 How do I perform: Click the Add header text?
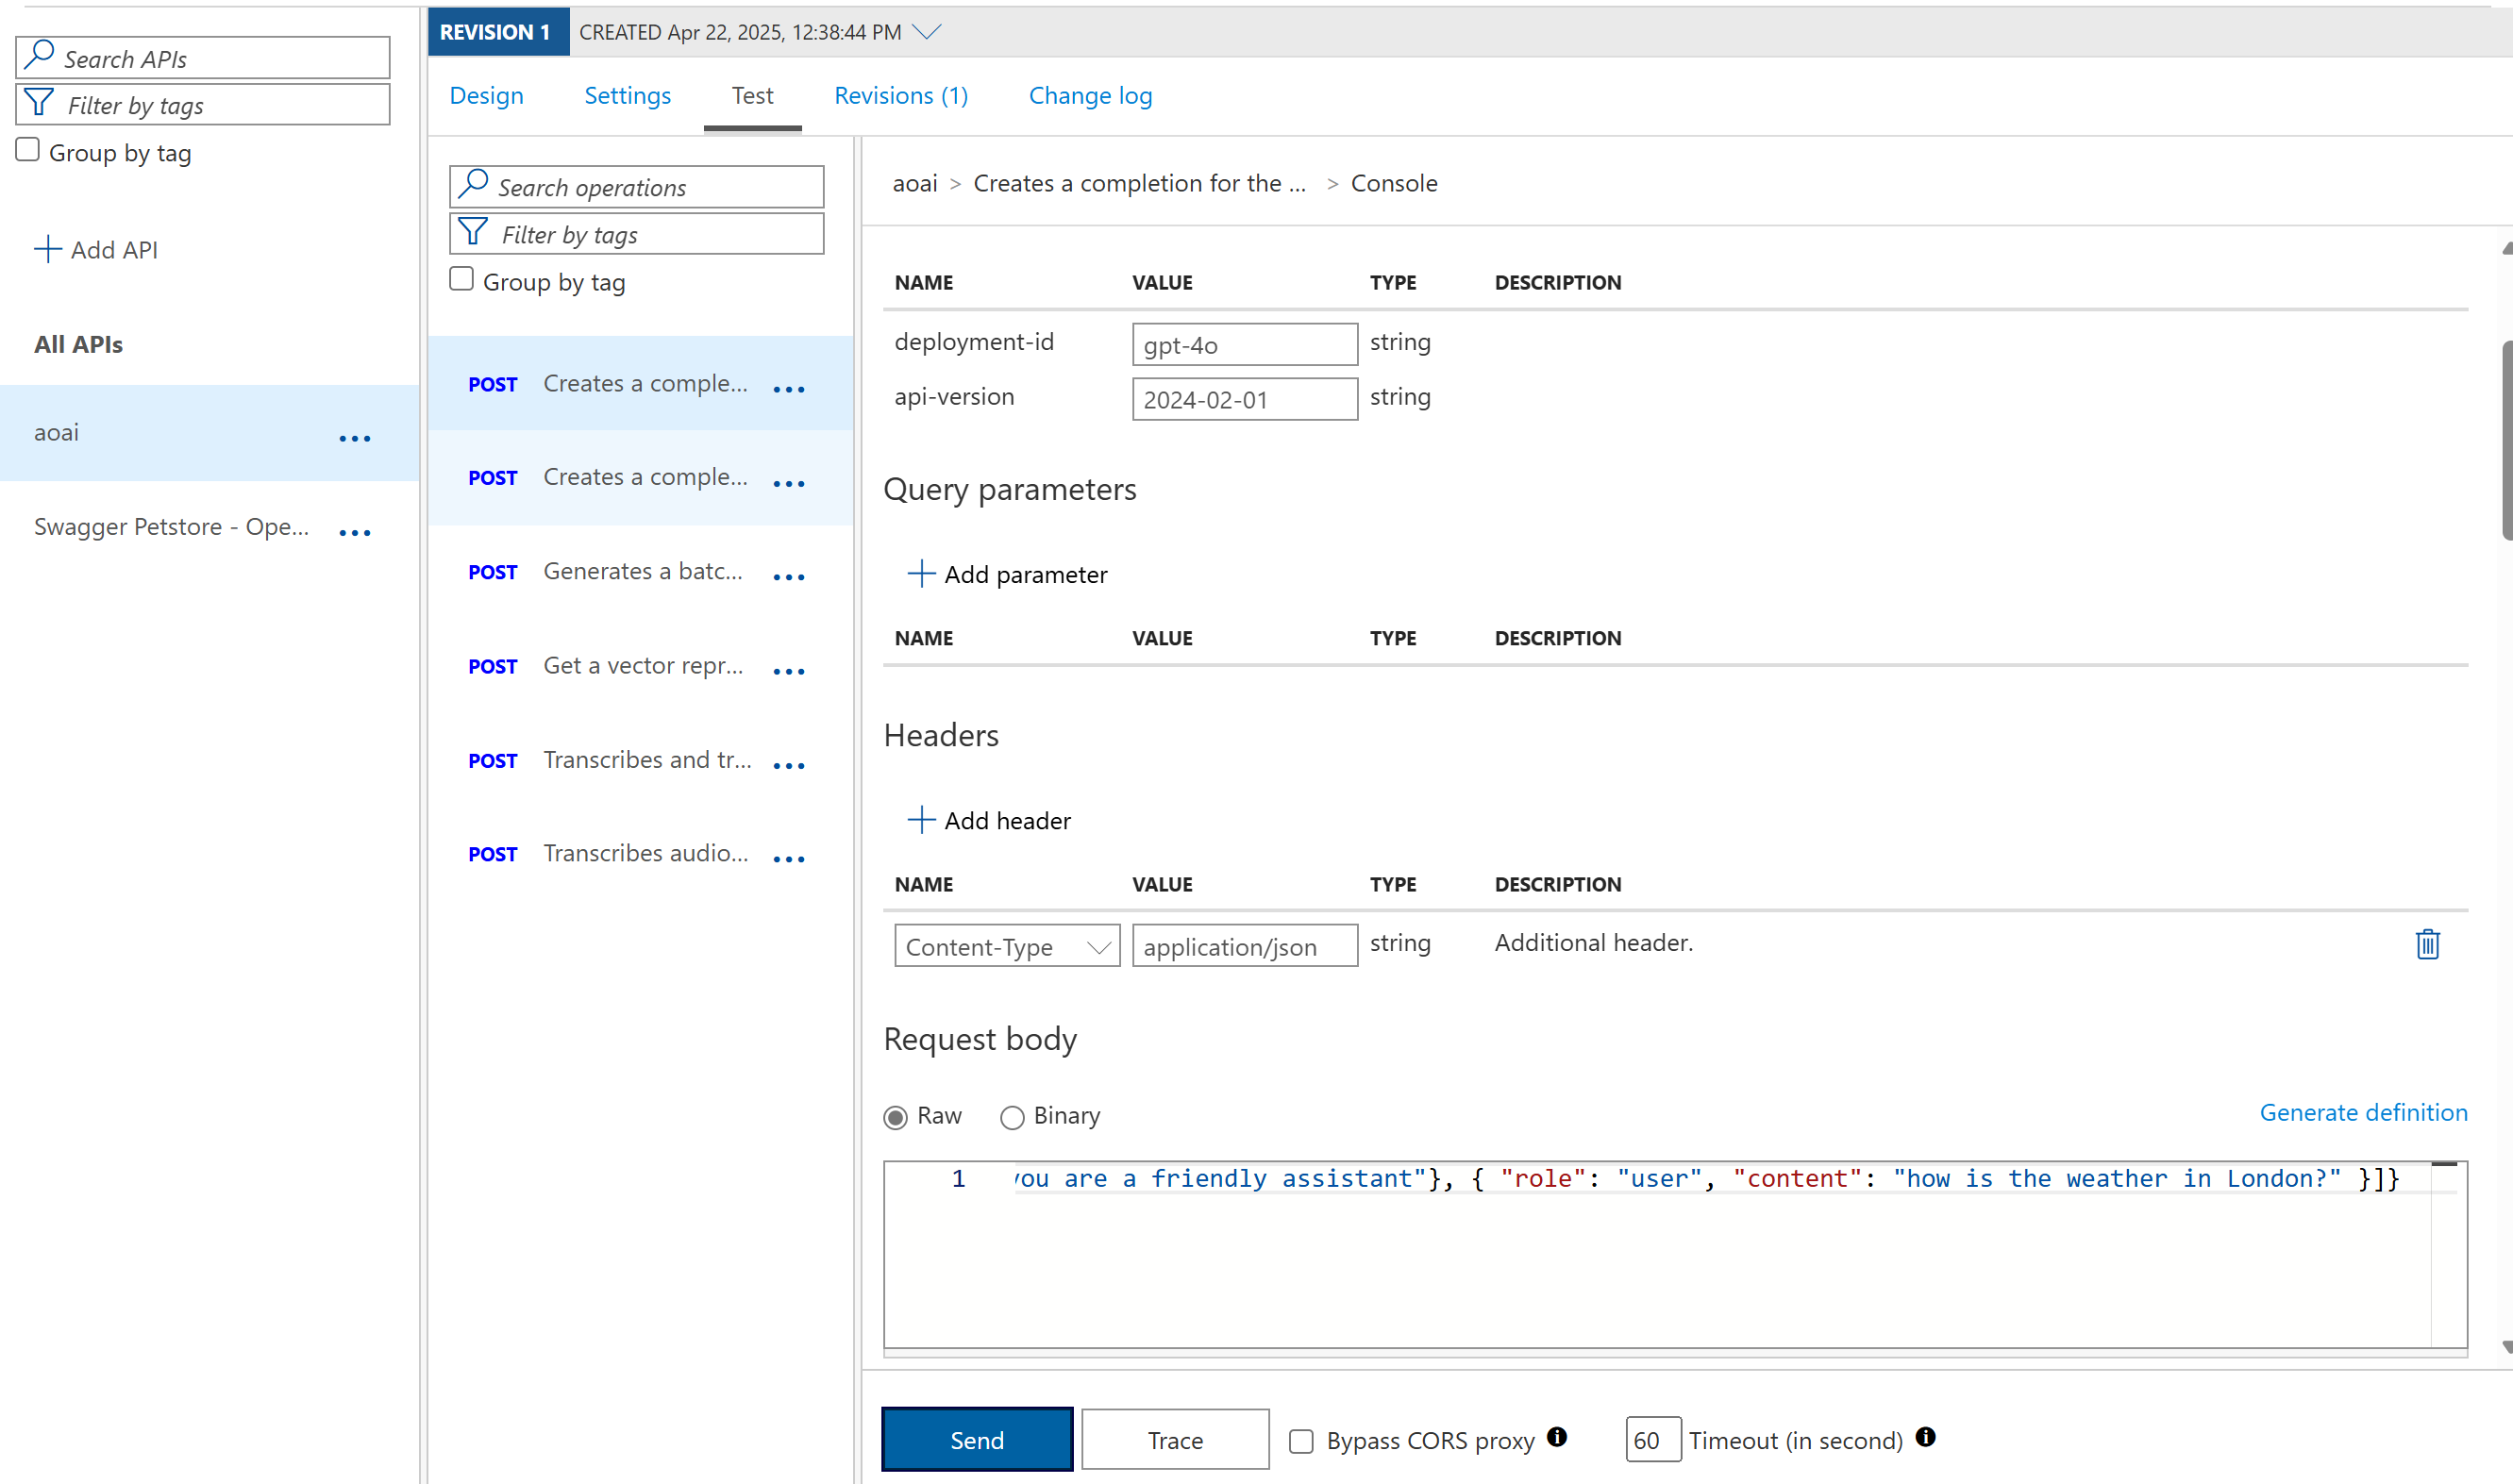click(x=1007, y=820)
